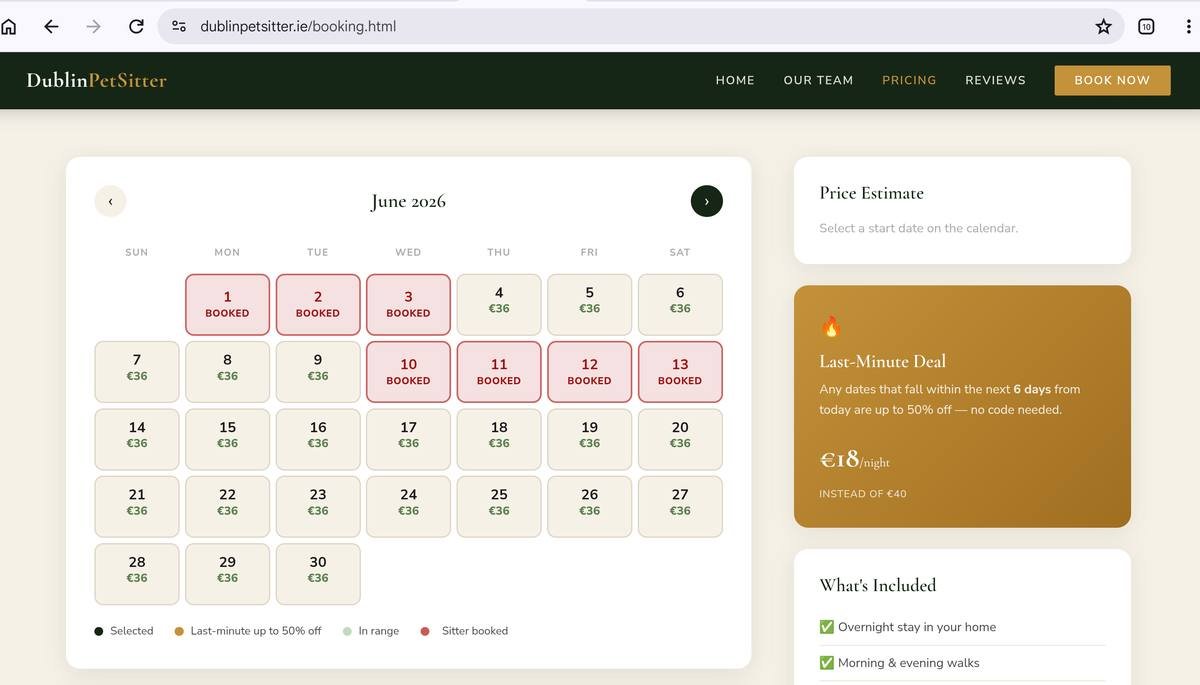Click the Last-Minute Deal heading
Viewport: 1200px width, 685px height.
[882, 361]
